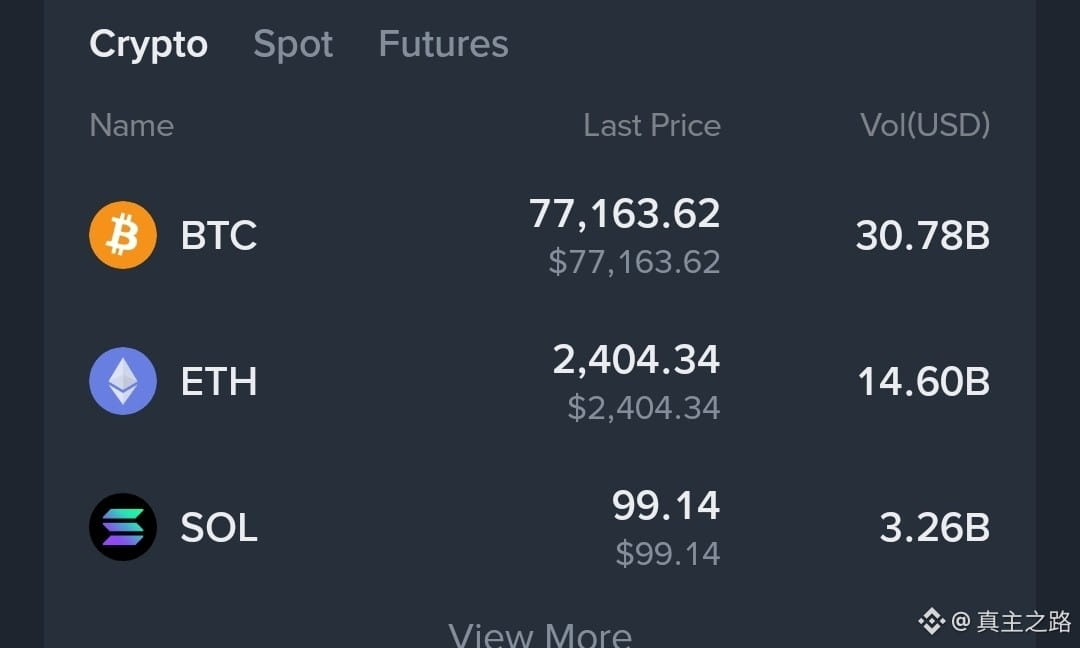The width and height of the screenshot is (1080, 648).
Task: Click BTC volume 30.78B
Action: click(x=923, y=236)
